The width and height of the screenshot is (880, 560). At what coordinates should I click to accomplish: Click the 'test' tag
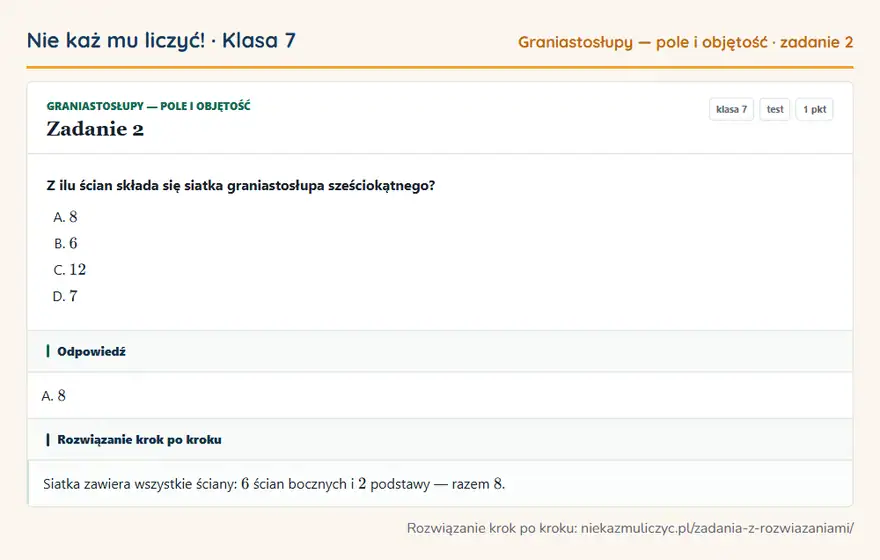774,109
